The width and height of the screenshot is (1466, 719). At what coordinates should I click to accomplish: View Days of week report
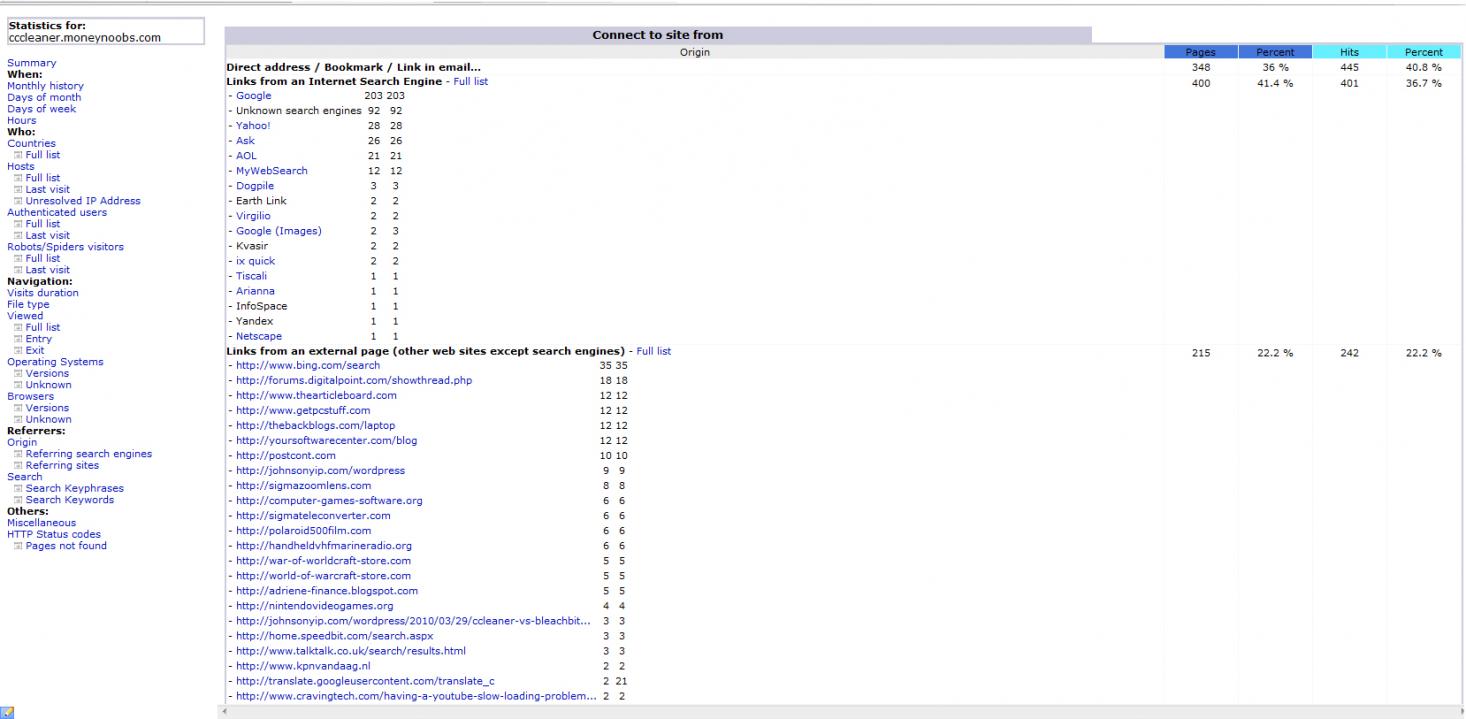41,109
